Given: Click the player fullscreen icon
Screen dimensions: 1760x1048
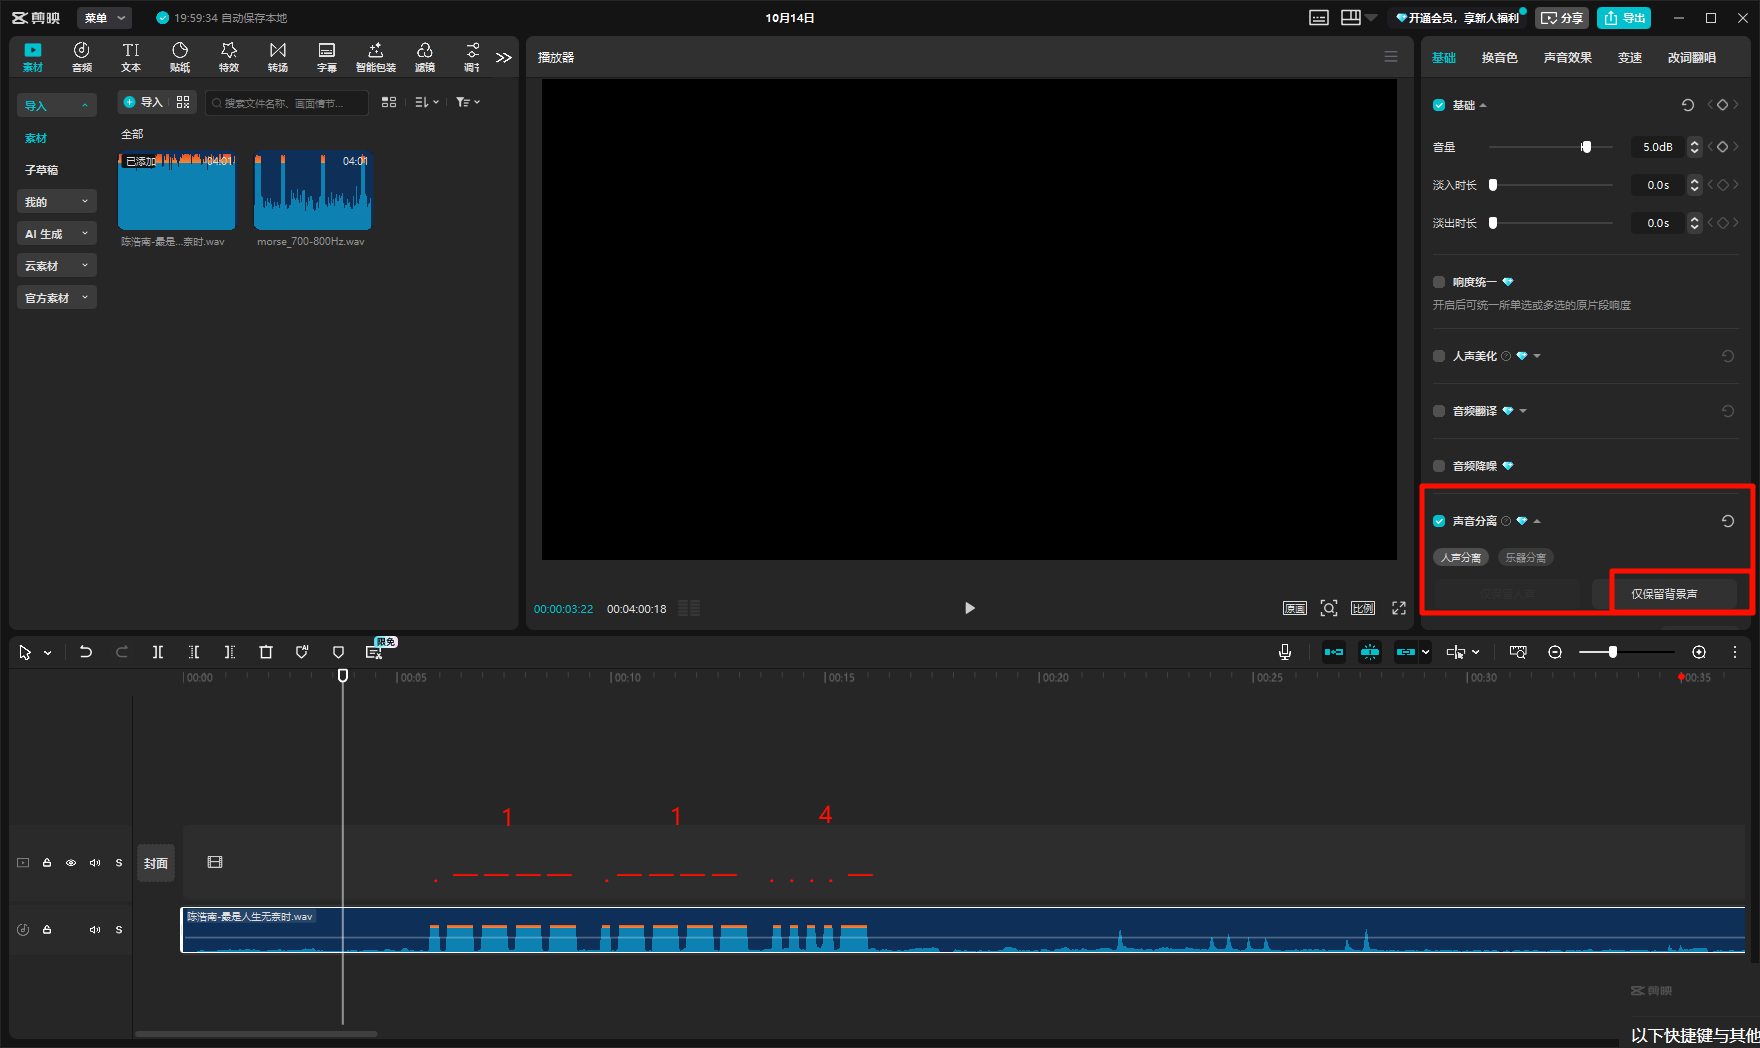Looking at the screenshot, I should click(1399, 608).
